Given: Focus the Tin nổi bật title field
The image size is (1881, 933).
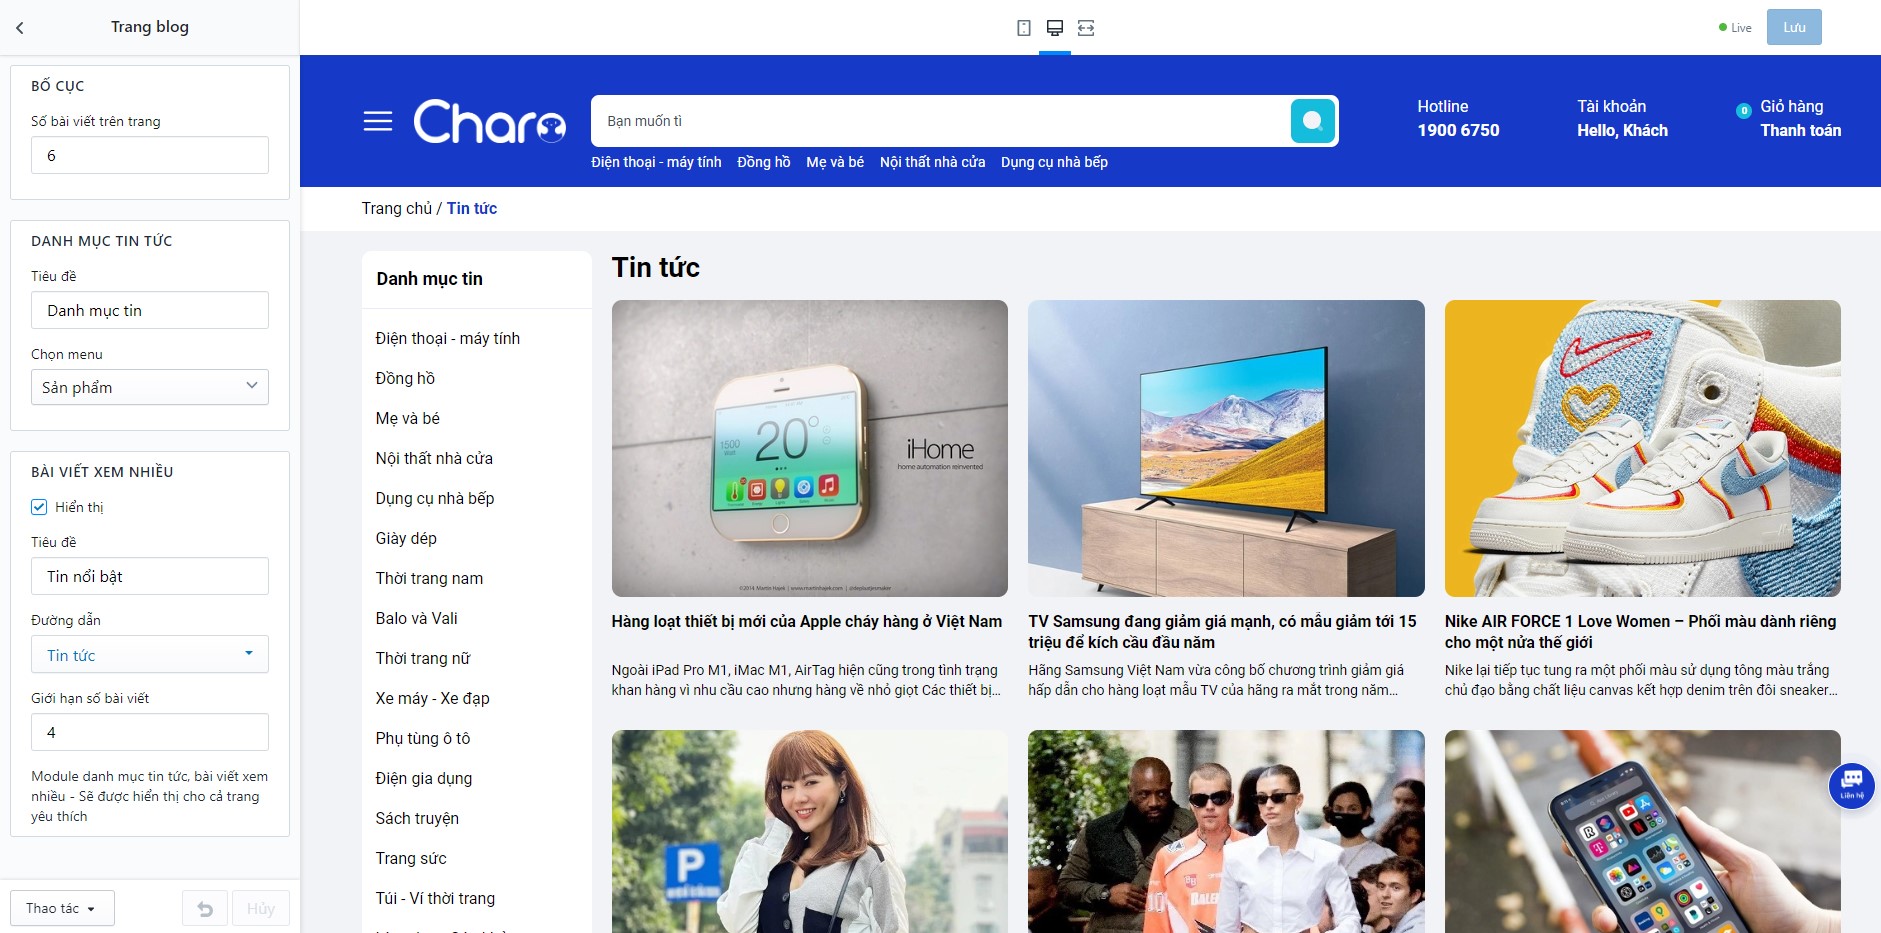Looking at the screenshot, I should pyautogui.click(x=150, y=576).
